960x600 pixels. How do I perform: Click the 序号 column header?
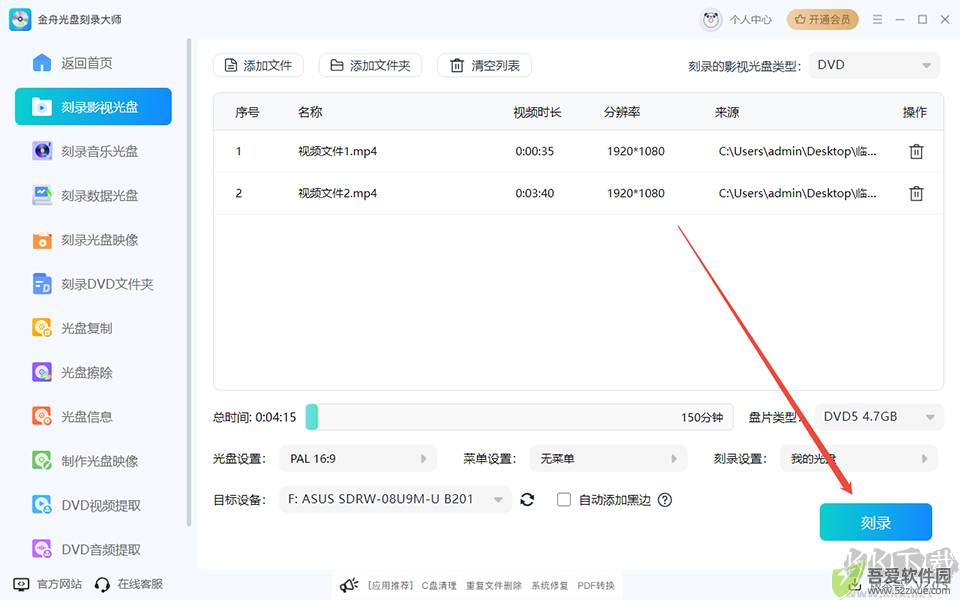tap(247, 112)
